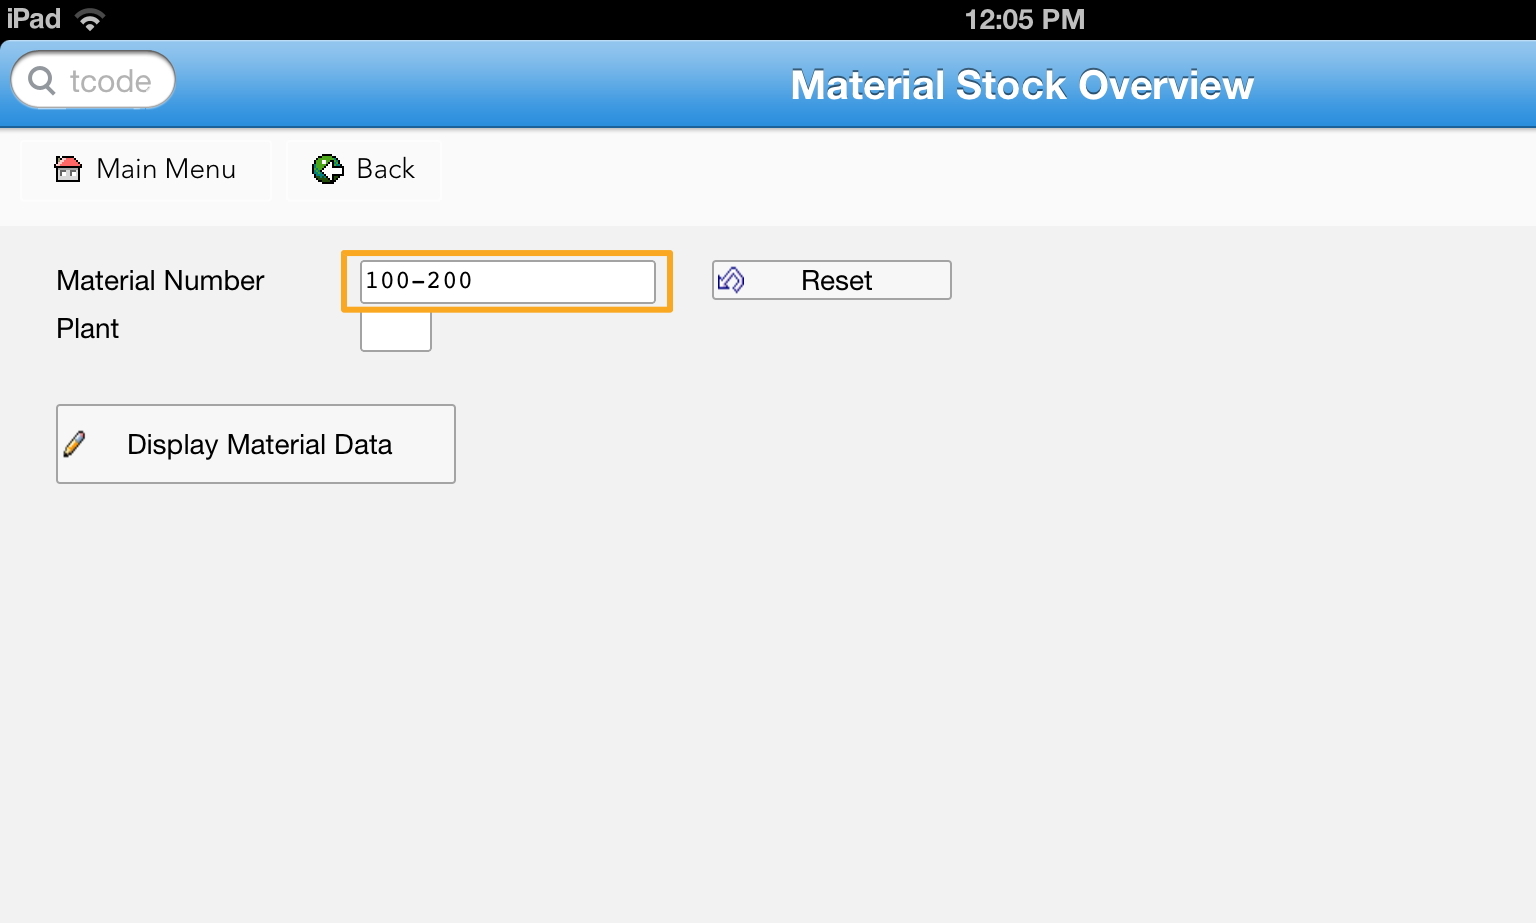Tap the iPad carrier label
1536x923 pixels.
click(x=34, y=18)
